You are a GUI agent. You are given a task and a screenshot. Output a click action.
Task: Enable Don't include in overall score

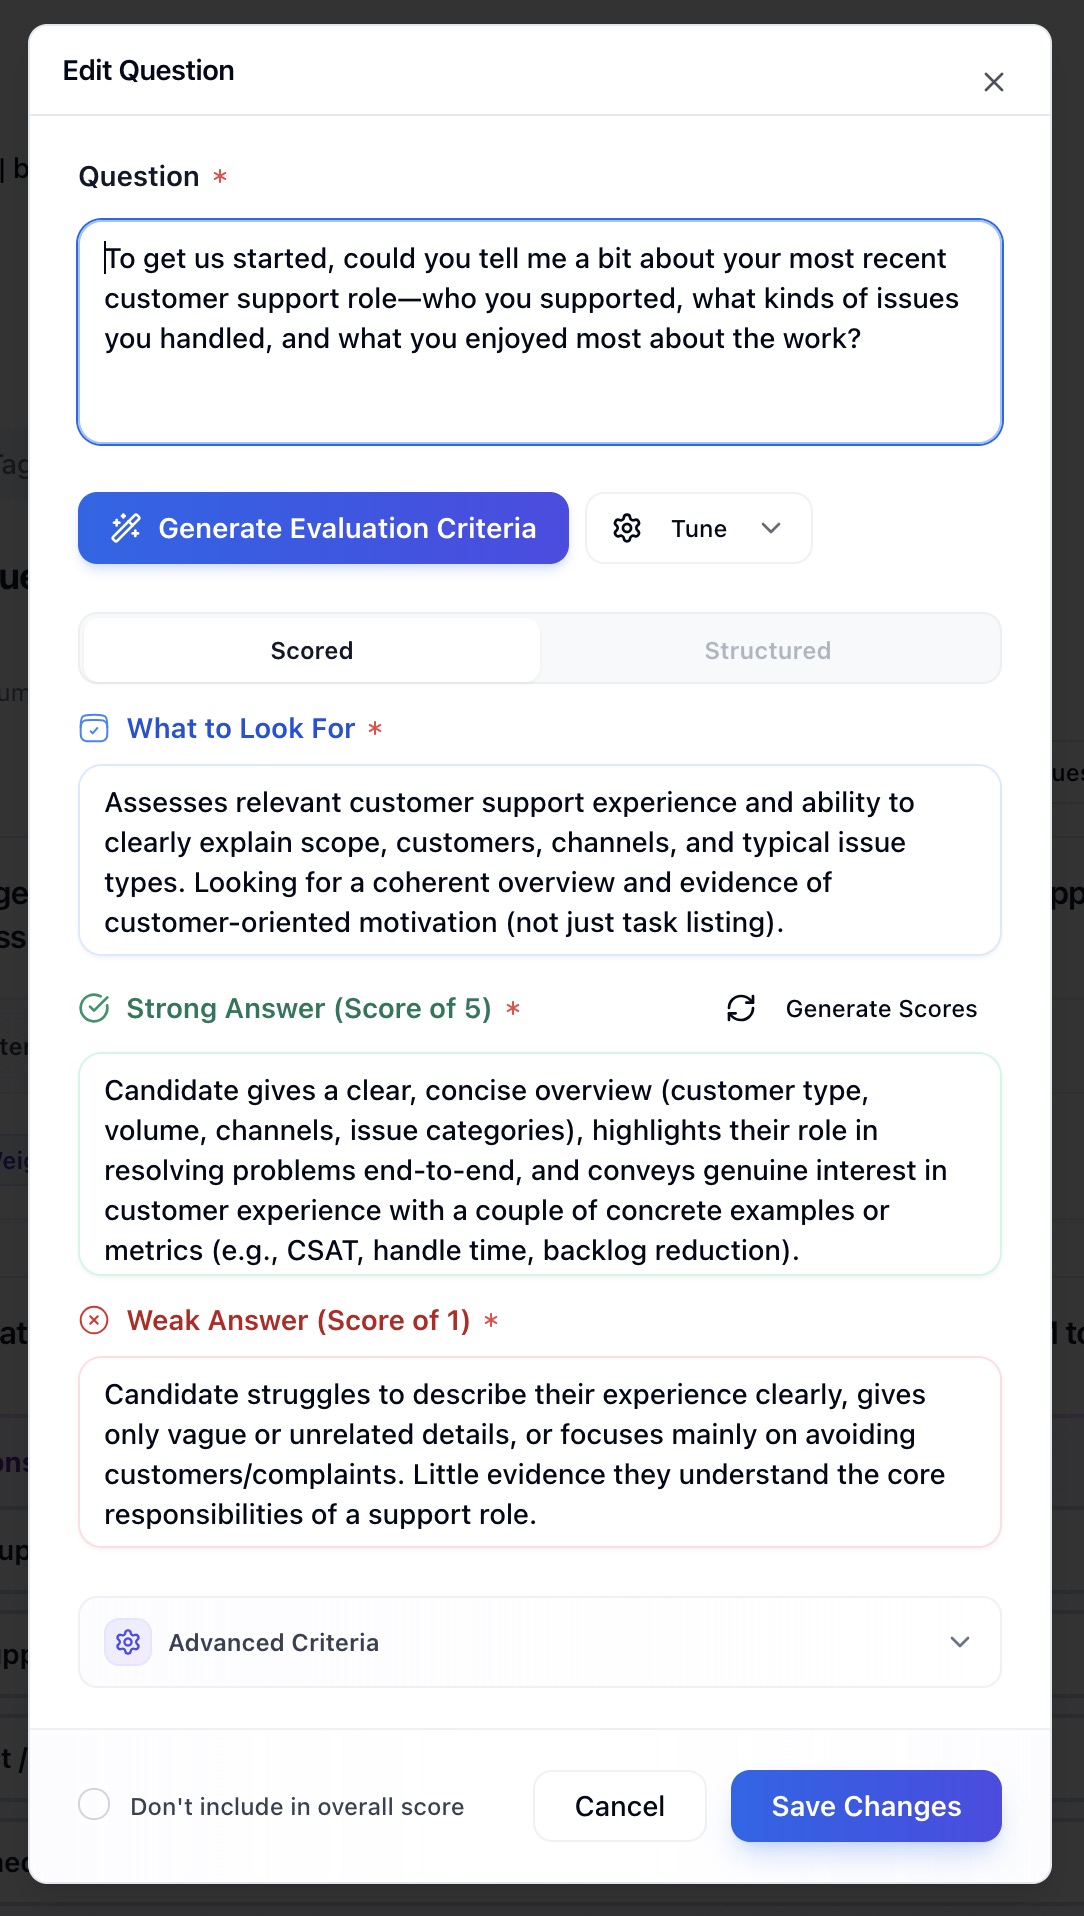pyautogui.click(x=94, y=1805)
